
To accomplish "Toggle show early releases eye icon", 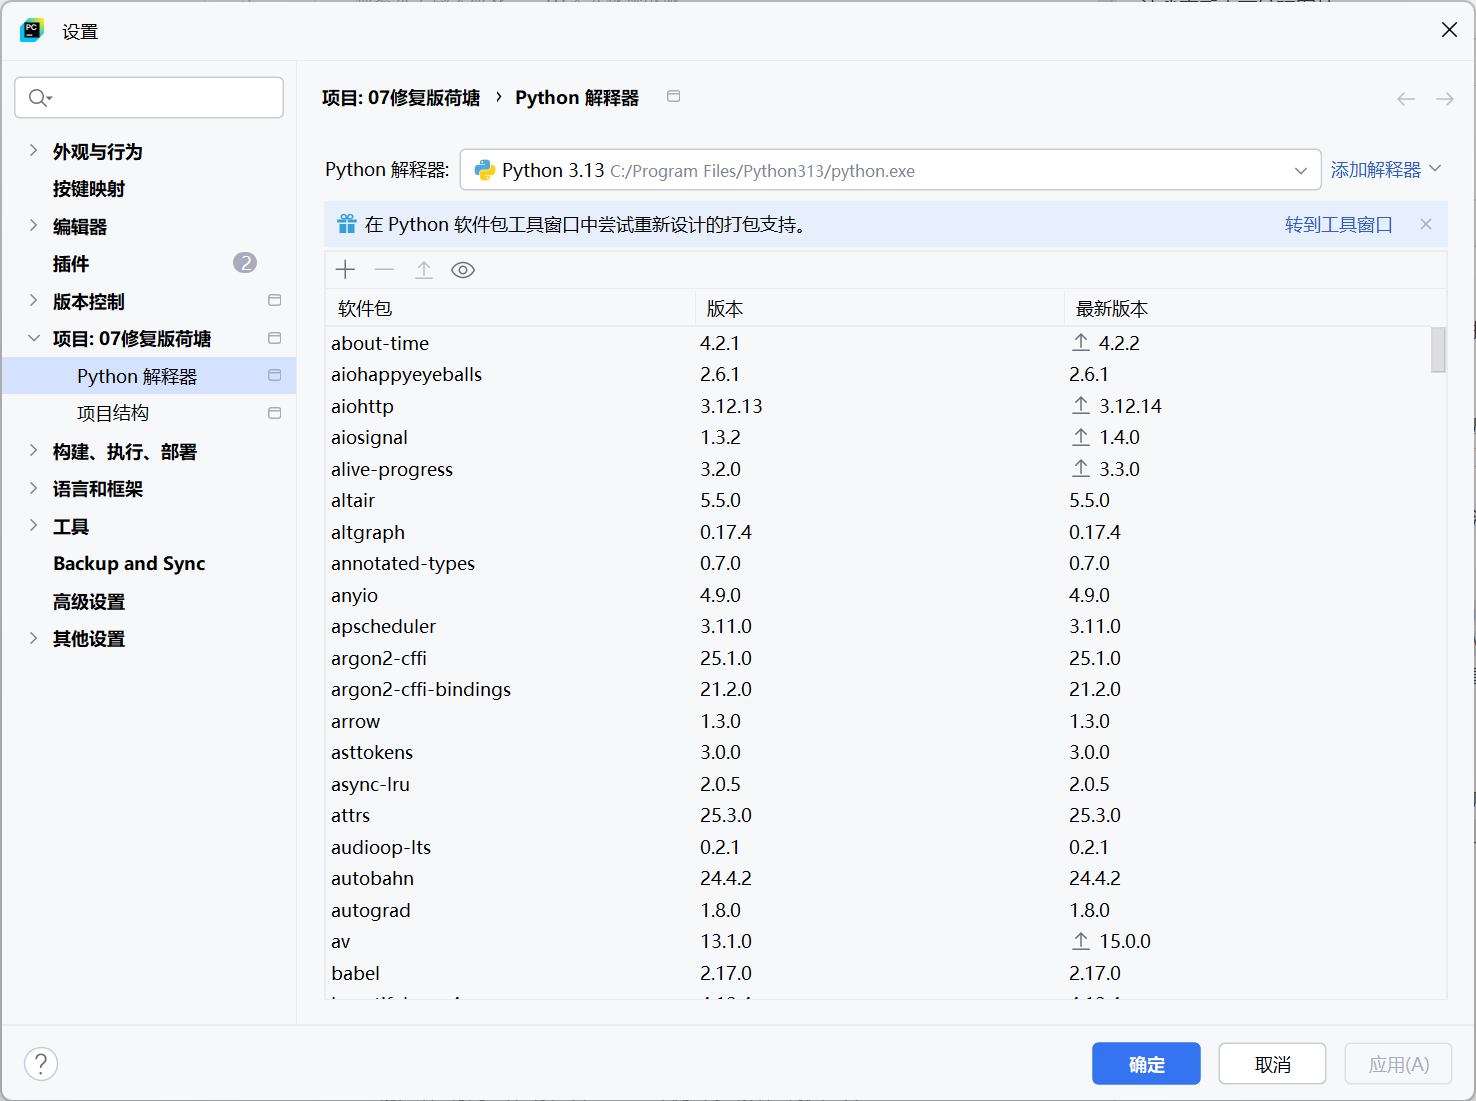I will click(463, 270).
